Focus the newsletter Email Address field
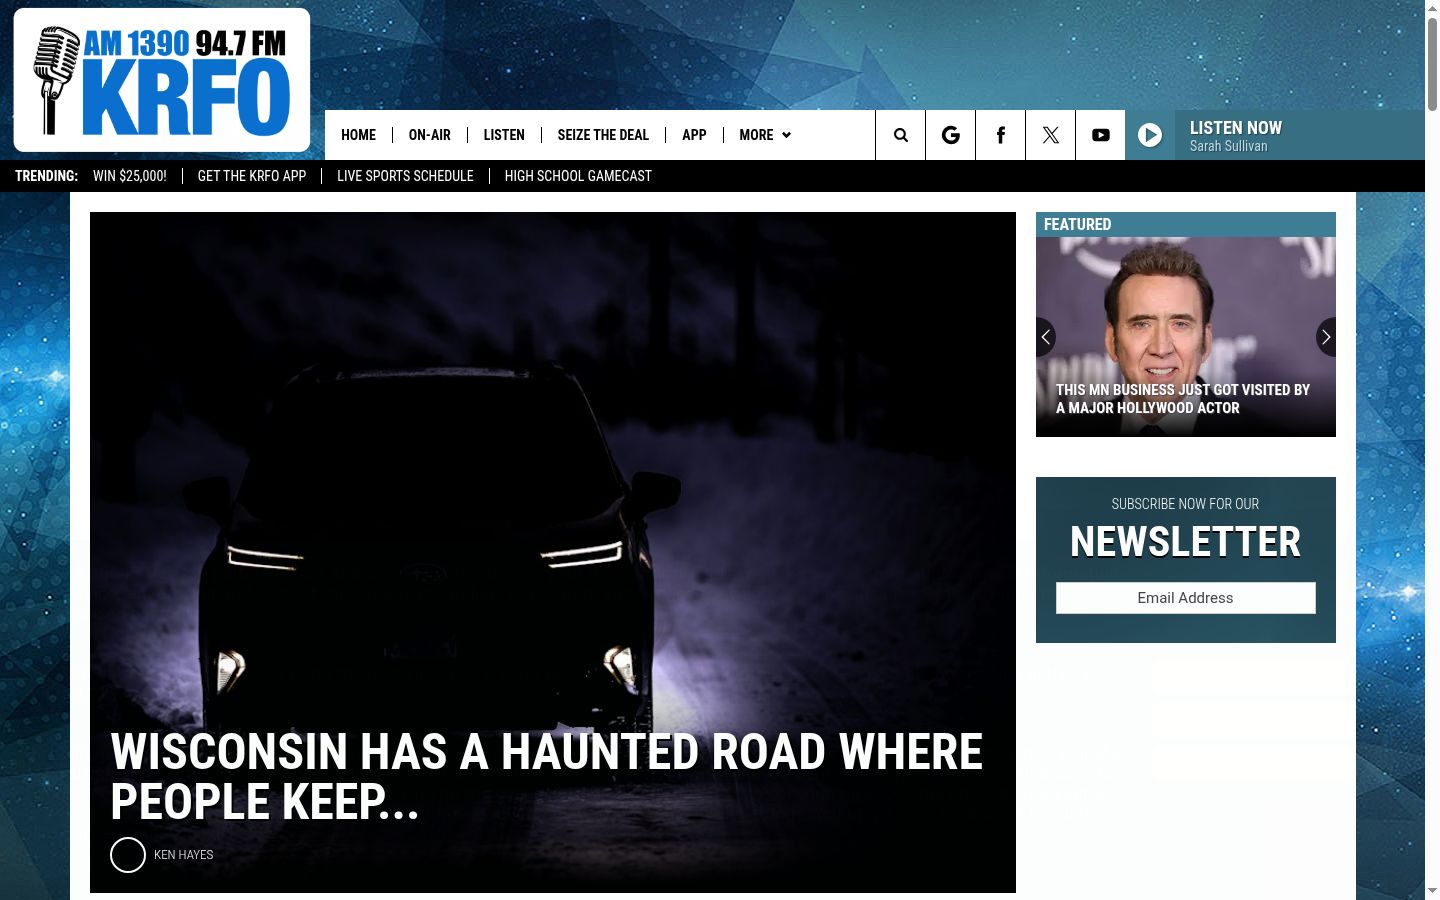Screen dimensions: 1440x900 coord(1186,598)
